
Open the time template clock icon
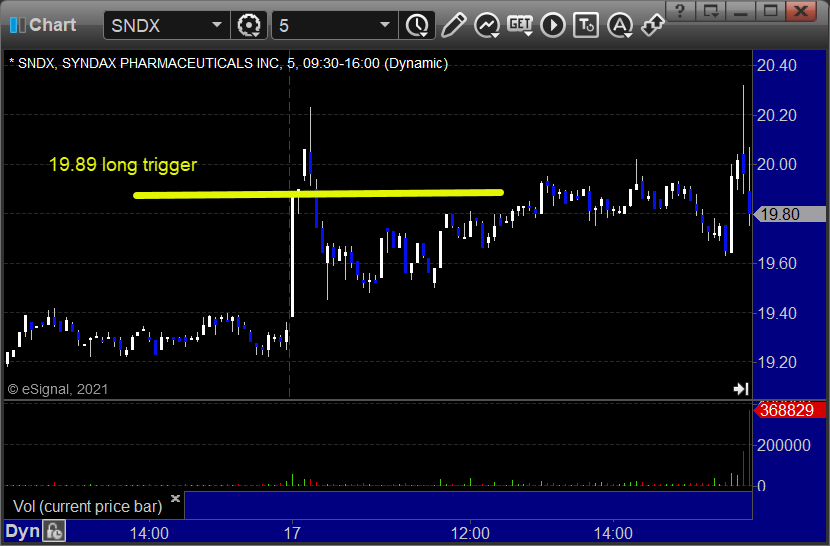pyautogui.click(x=417, y=25)
